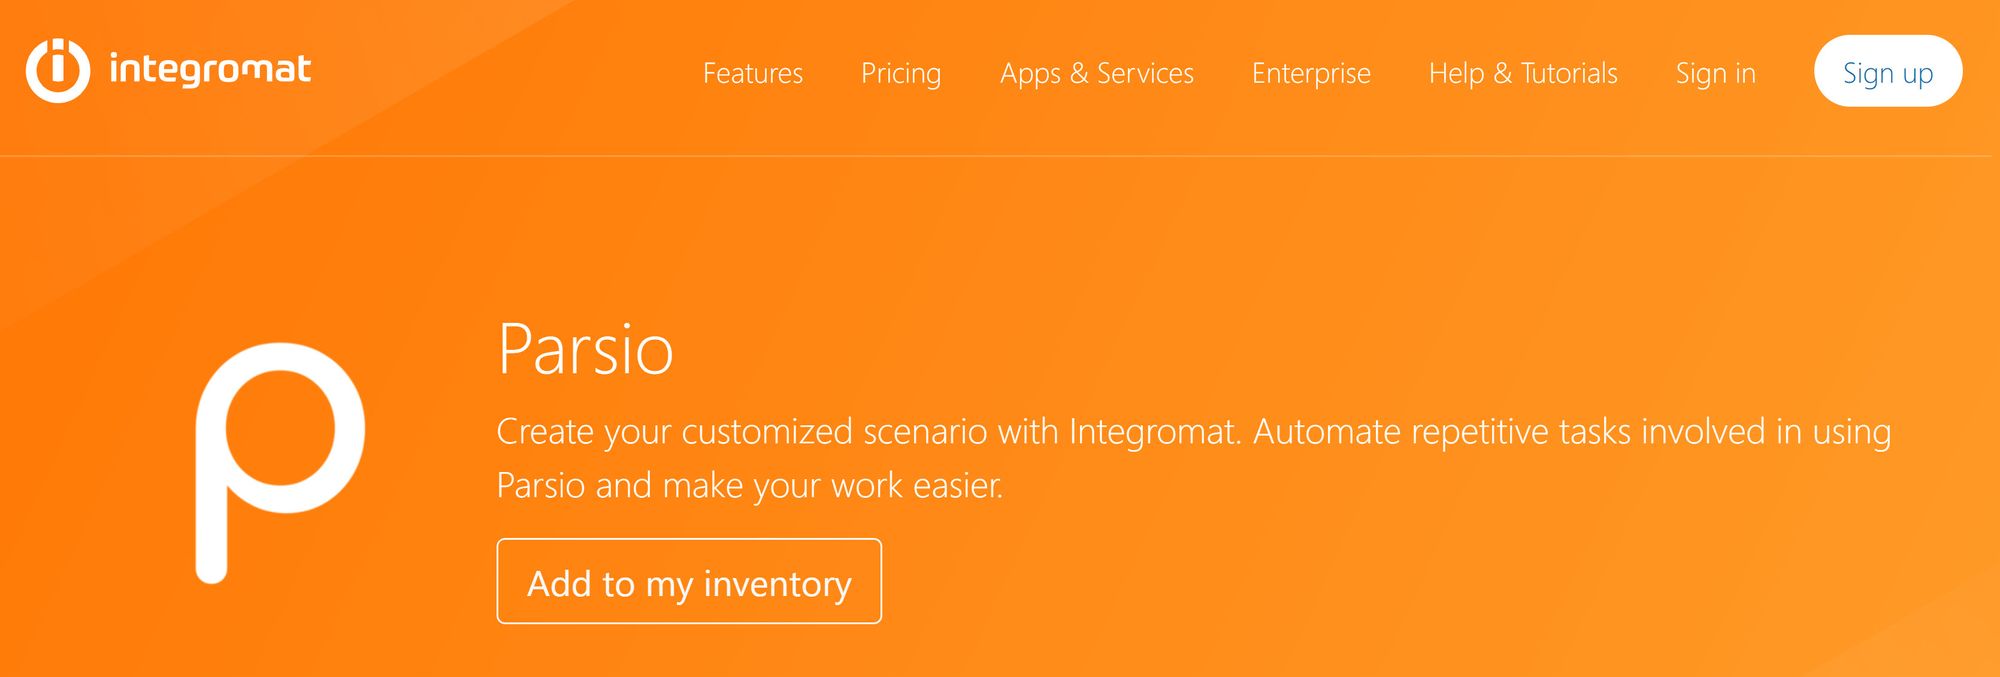Click the word 'inventory' on the outlined button
The height and width of the screenshot is (677, 2000).
pyautogui.click(x=778, y=584)
